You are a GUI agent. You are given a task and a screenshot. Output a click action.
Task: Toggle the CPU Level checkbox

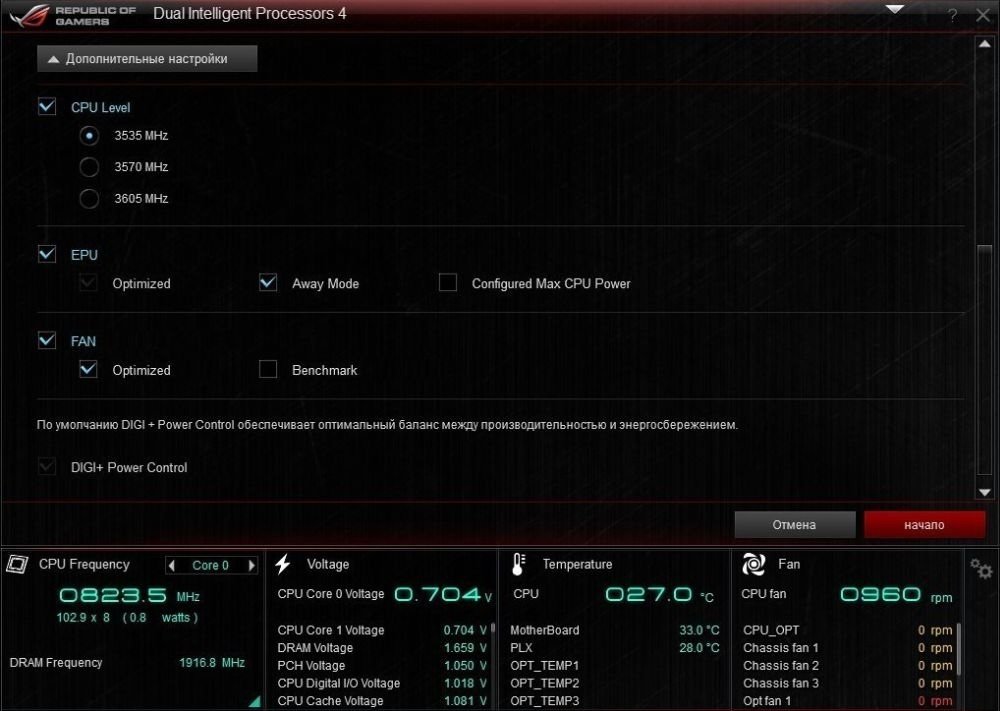[x=47, y=106]
